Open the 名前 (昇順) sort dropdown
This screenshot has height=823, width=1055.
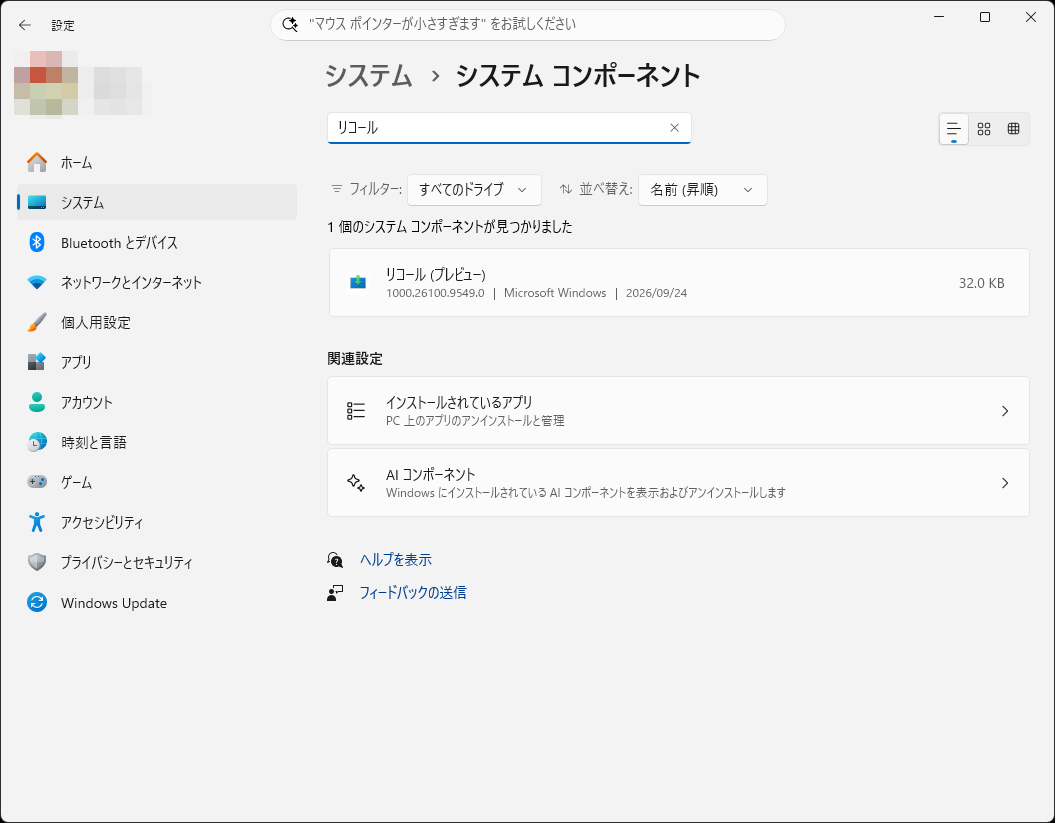pos(702,190)
